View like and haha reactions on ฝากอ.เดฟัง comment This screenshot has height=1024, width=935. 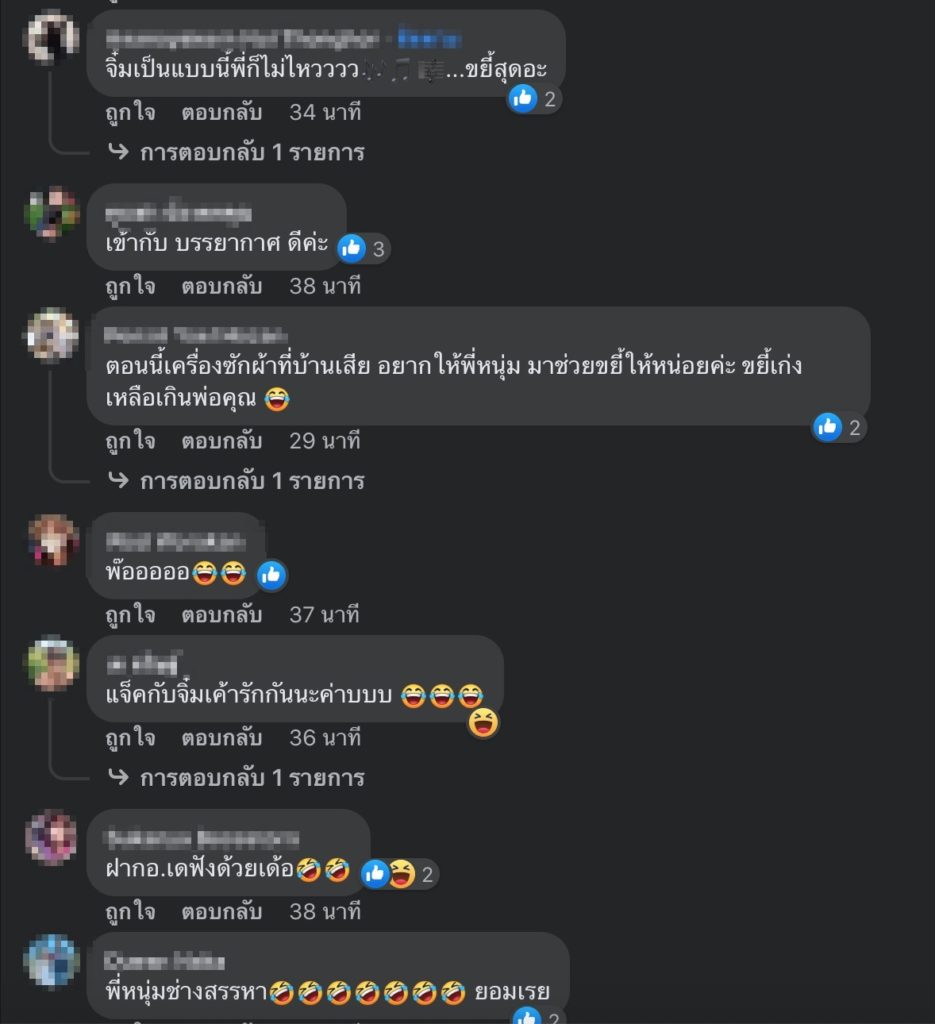pos(400,874)
